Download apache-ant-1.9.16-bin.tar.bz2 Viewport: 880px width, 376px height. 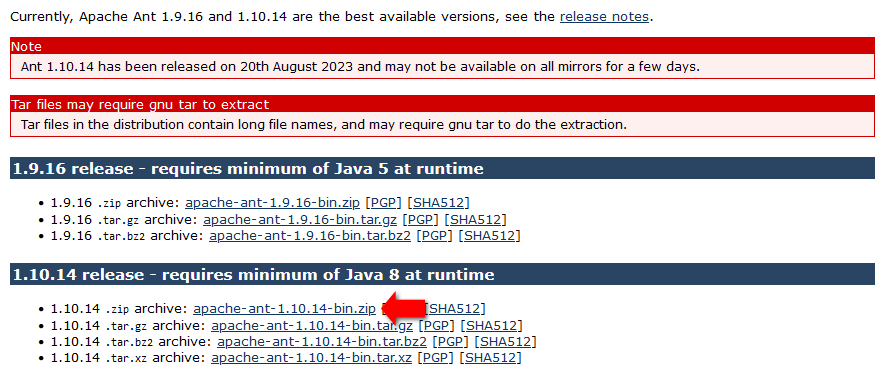[310, 236]
